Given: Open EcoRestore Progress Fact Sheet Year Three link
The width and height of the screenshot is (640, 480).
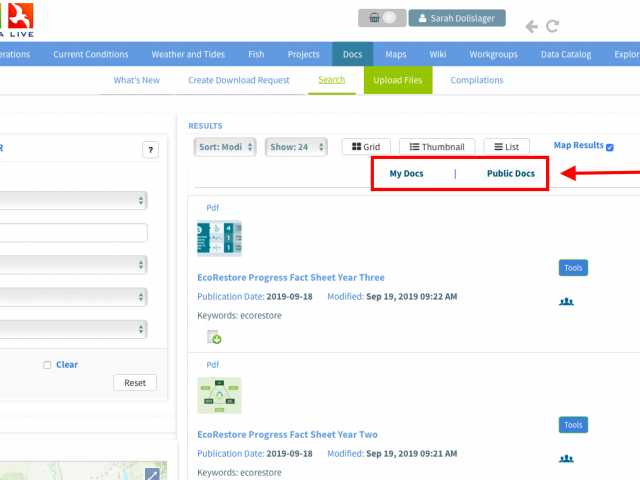Looking at the screenshot, I should pyautogui.click(x=291, y=278).
